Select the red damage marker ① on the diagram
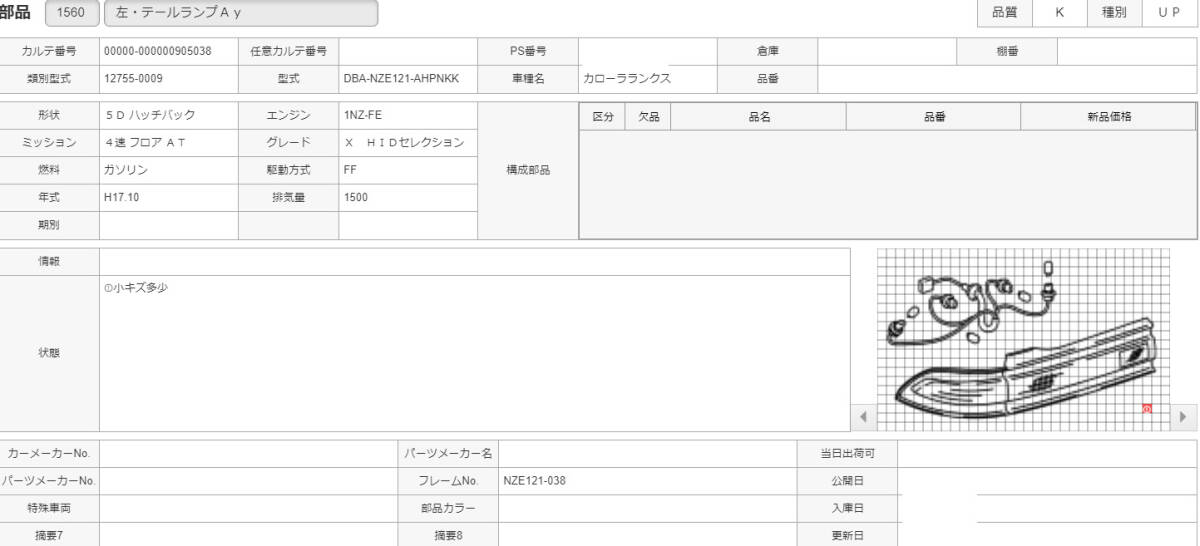This screenshot has height=546, width=1200. pos(1147,409)
